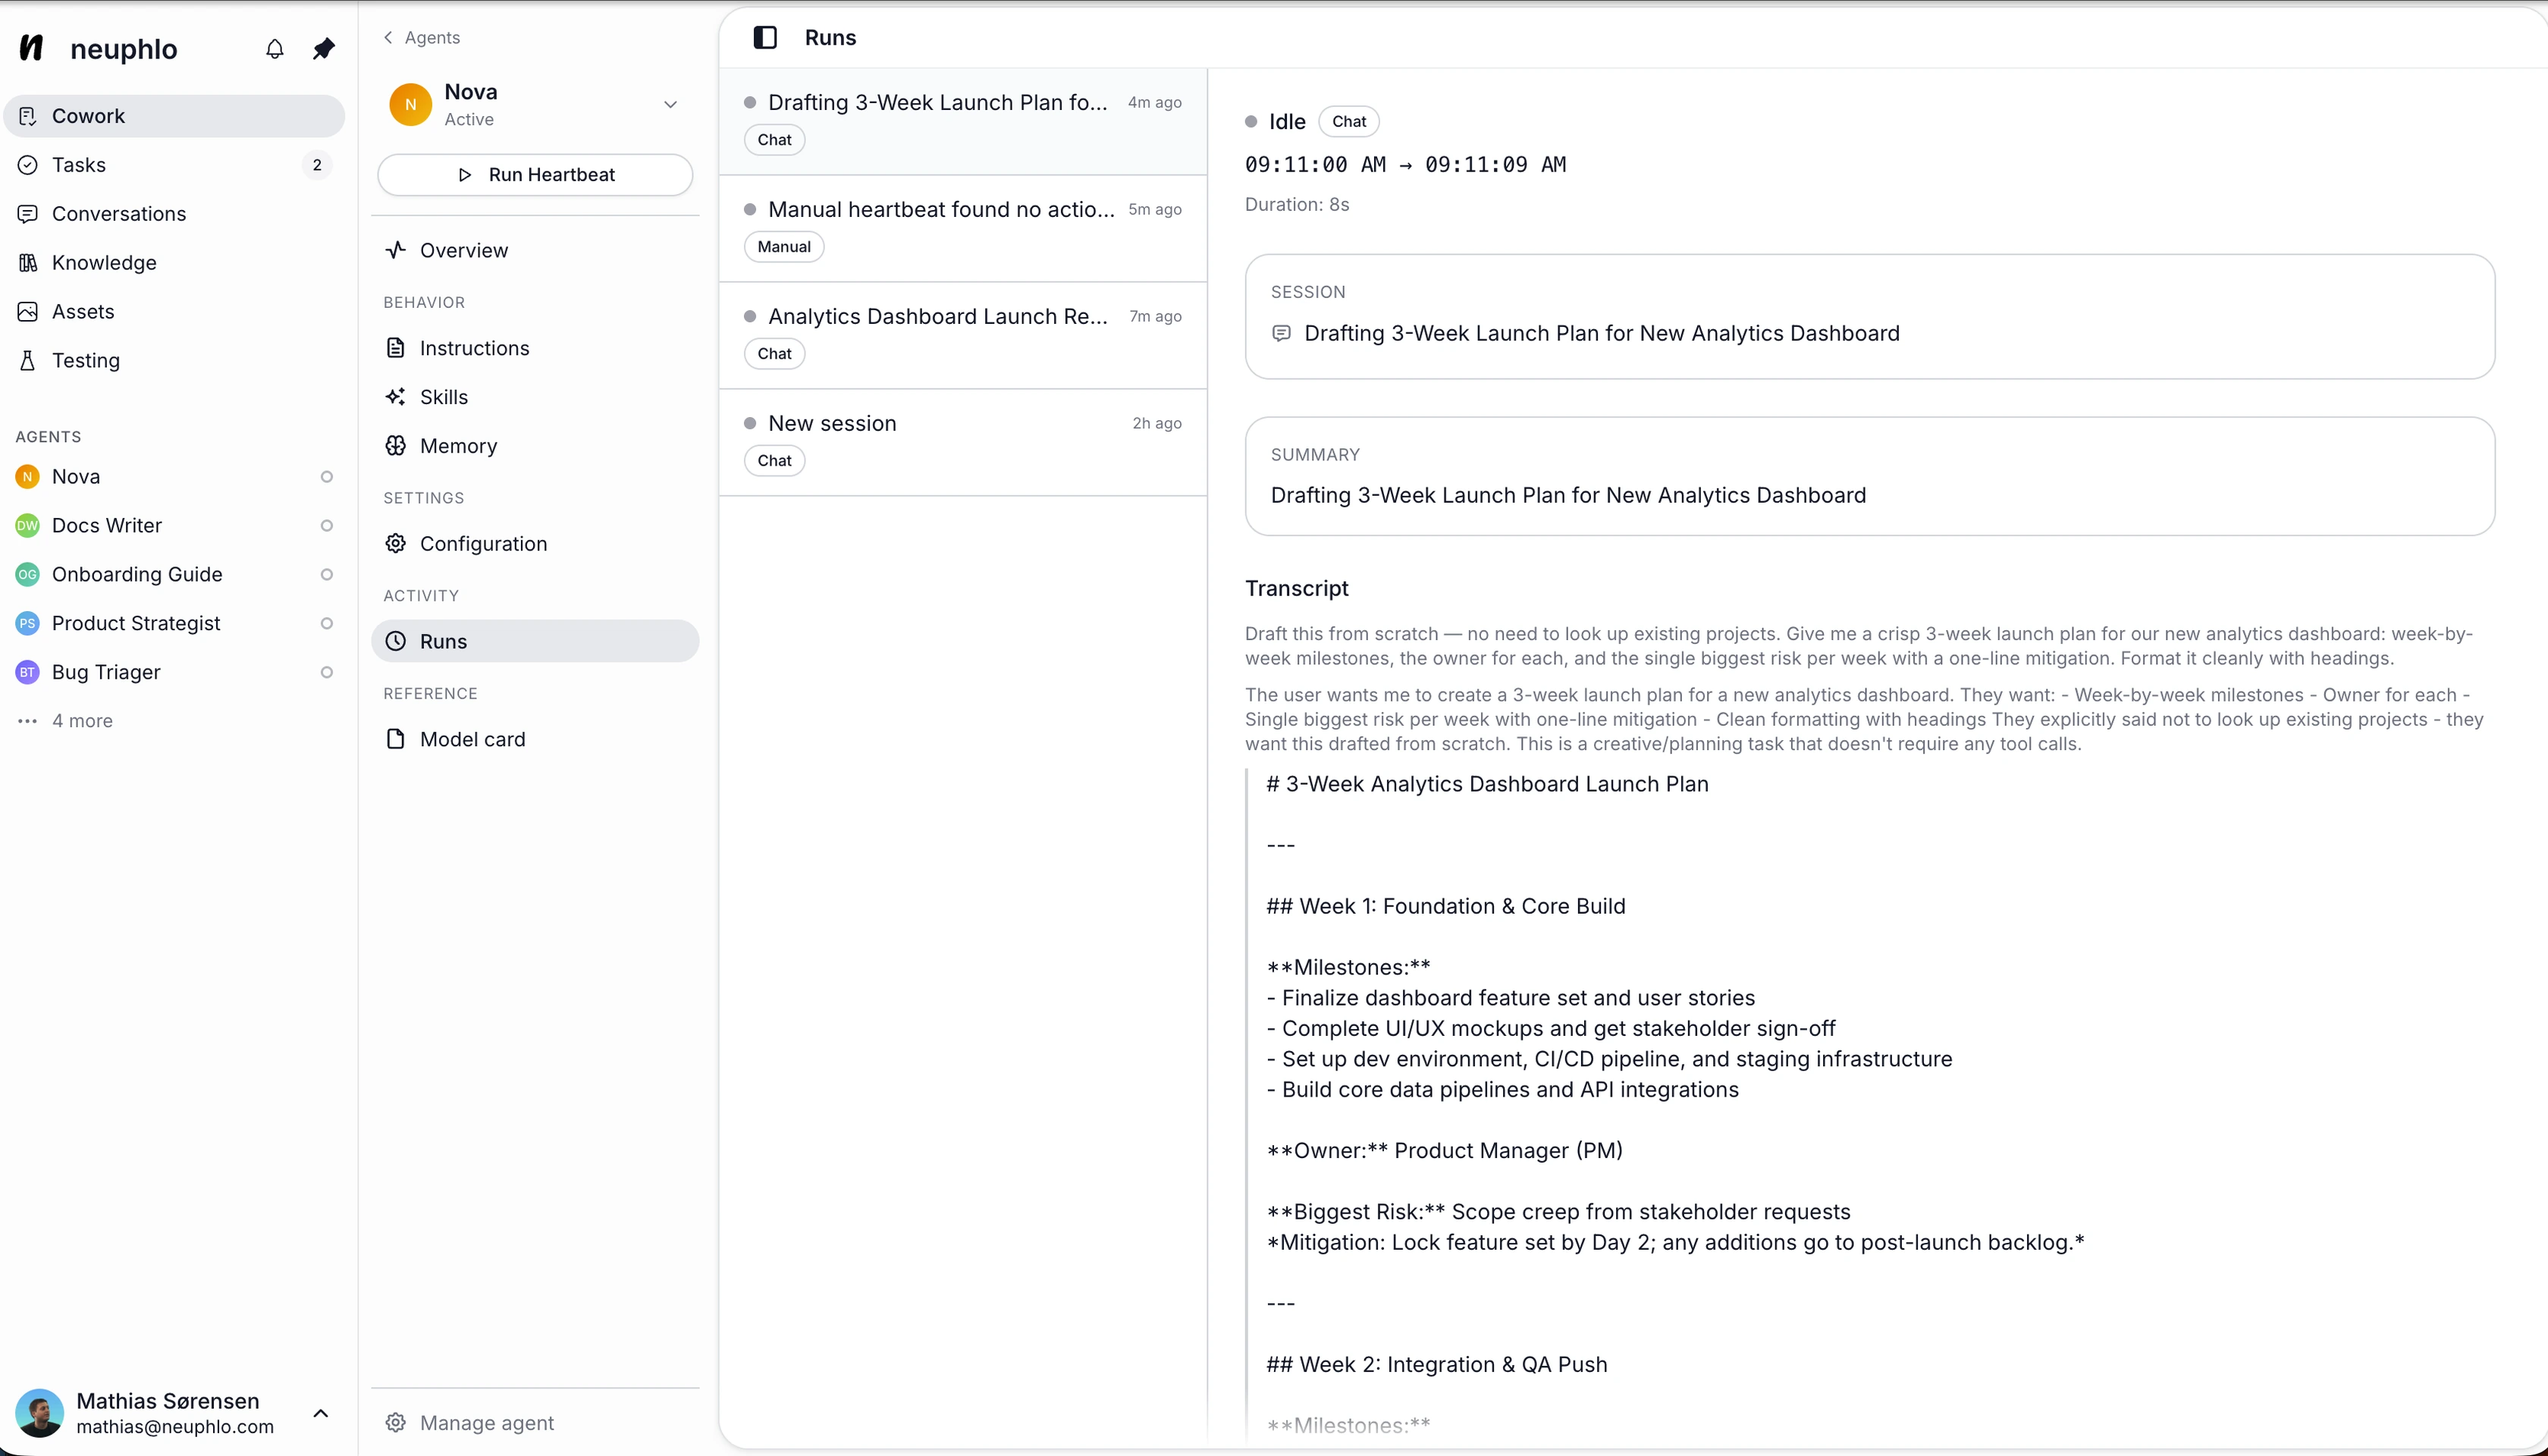Open the agent Overview page

[x=535, y=251]
